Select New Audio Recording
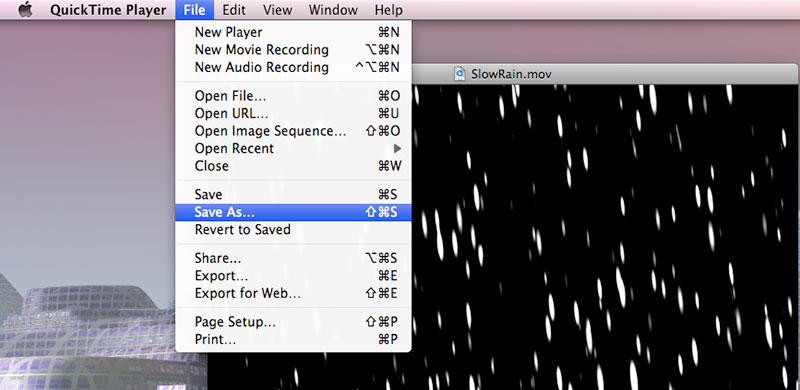This screenshot has width=800, height=390. [293, 67]
